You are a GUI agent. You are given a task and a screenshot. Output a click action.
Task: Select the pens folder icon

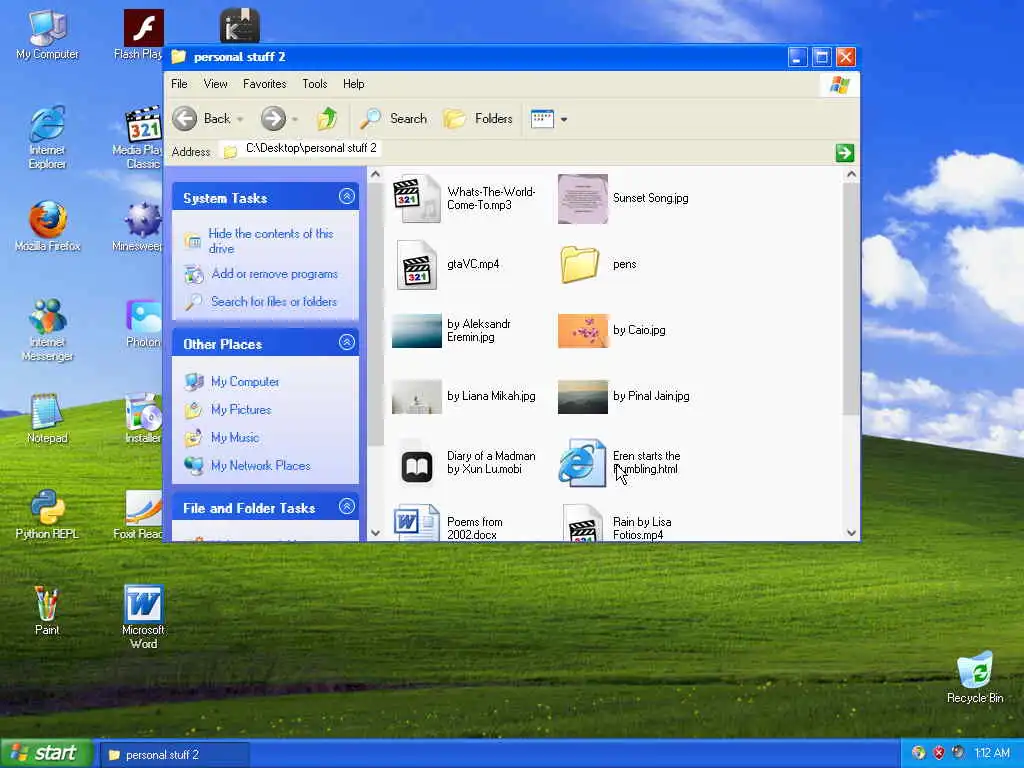click(x=580, y=264)
